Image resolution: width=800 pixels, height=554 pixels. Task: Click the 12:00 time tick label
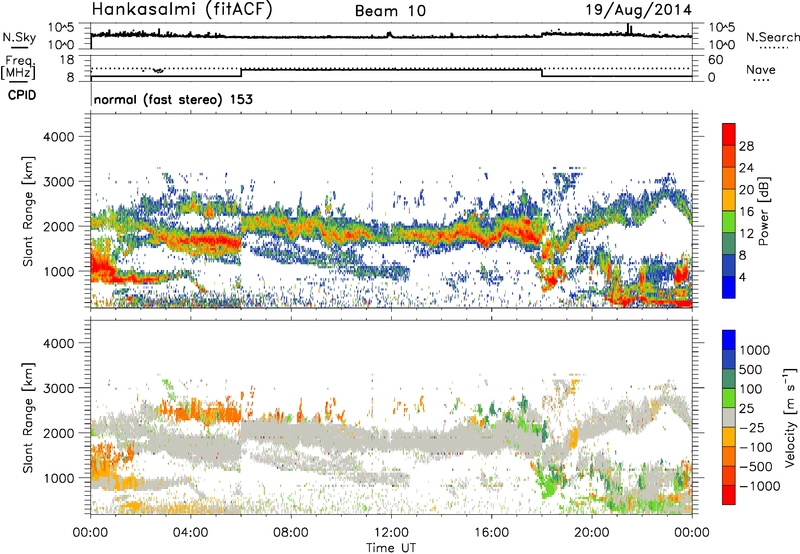tap(391, 533)
